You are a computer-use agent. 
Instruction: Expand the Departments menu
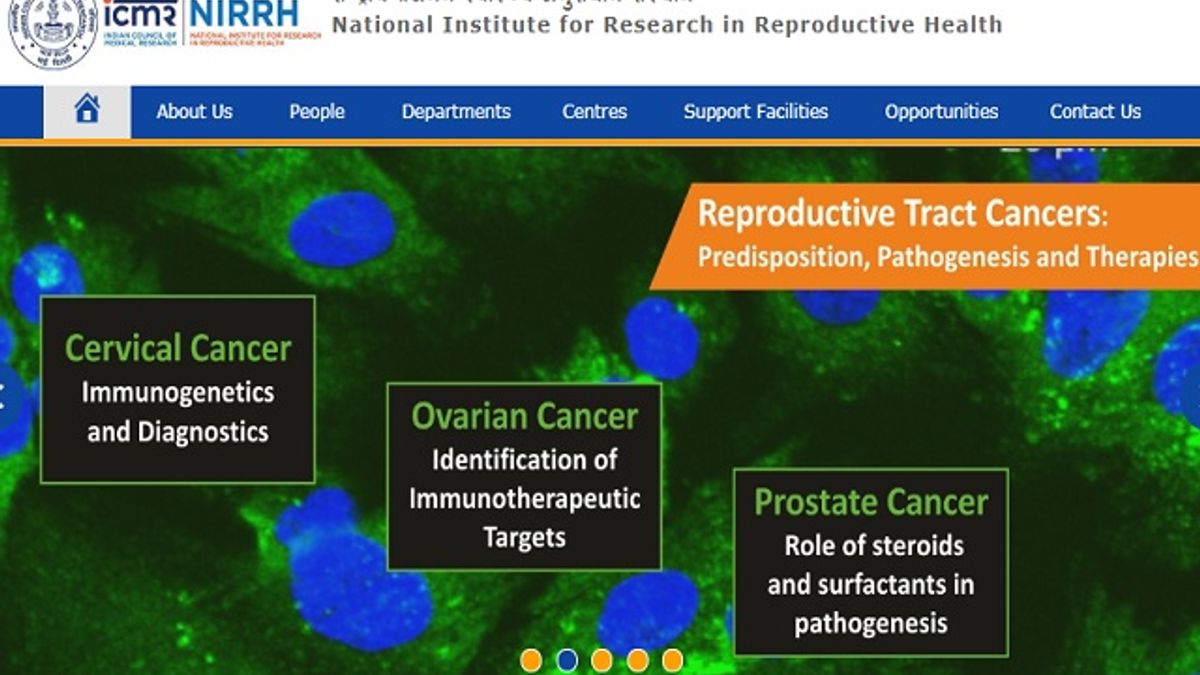tap(456, 112)
